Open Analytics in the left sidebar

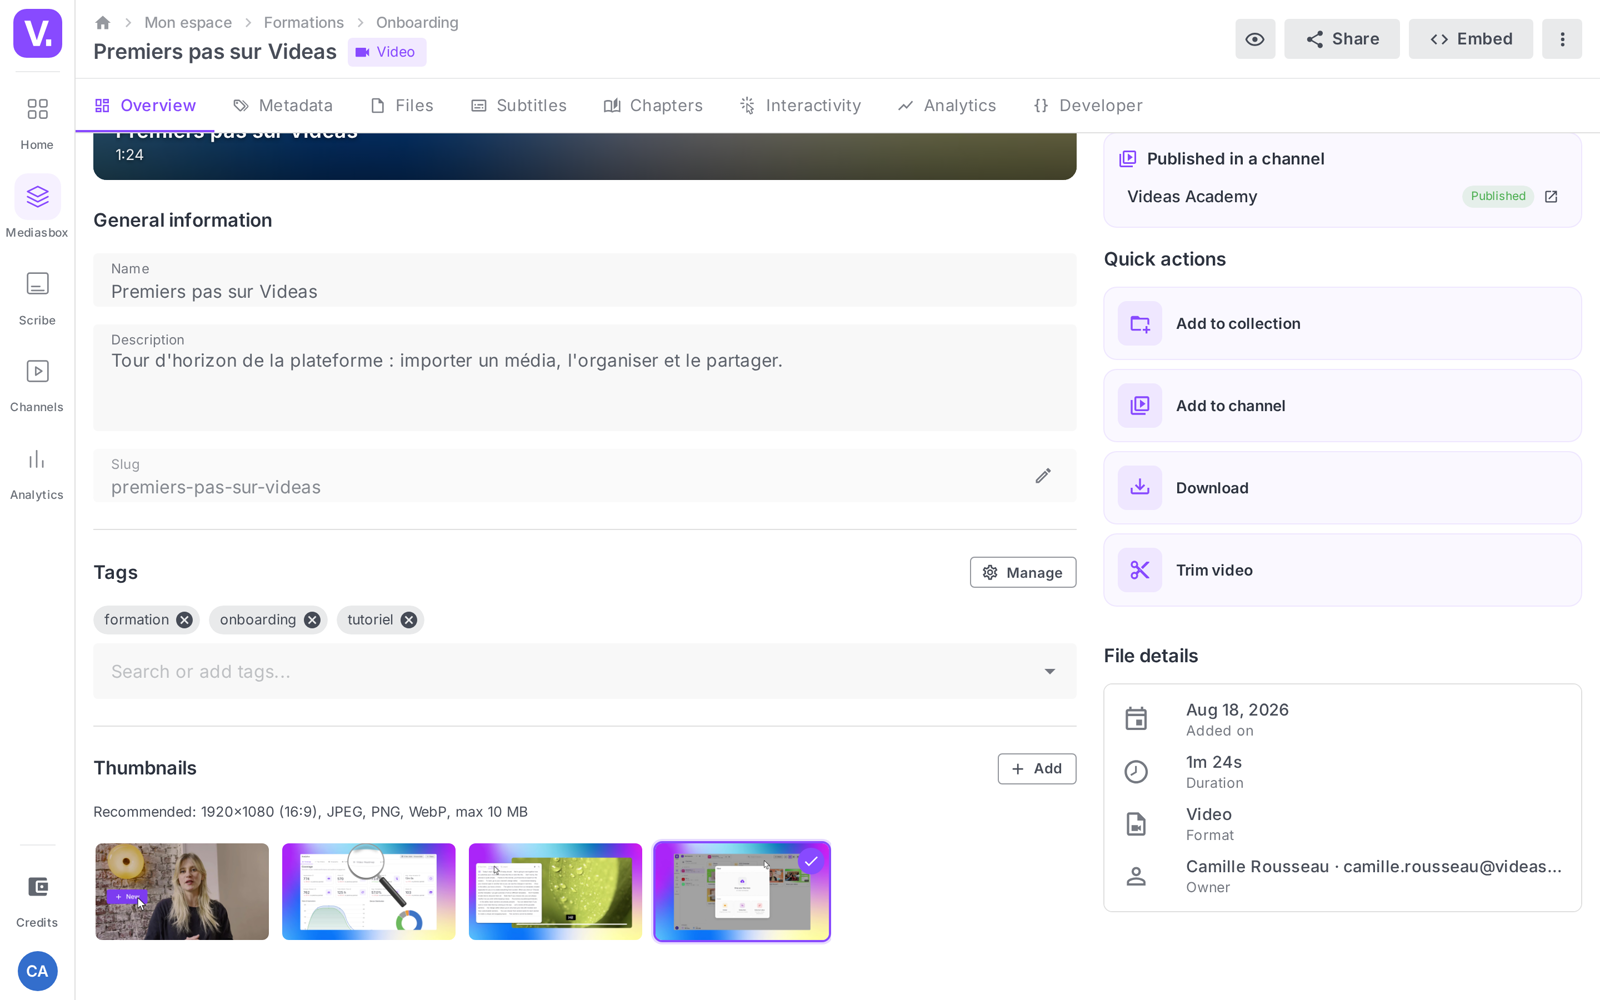[37, 473]
